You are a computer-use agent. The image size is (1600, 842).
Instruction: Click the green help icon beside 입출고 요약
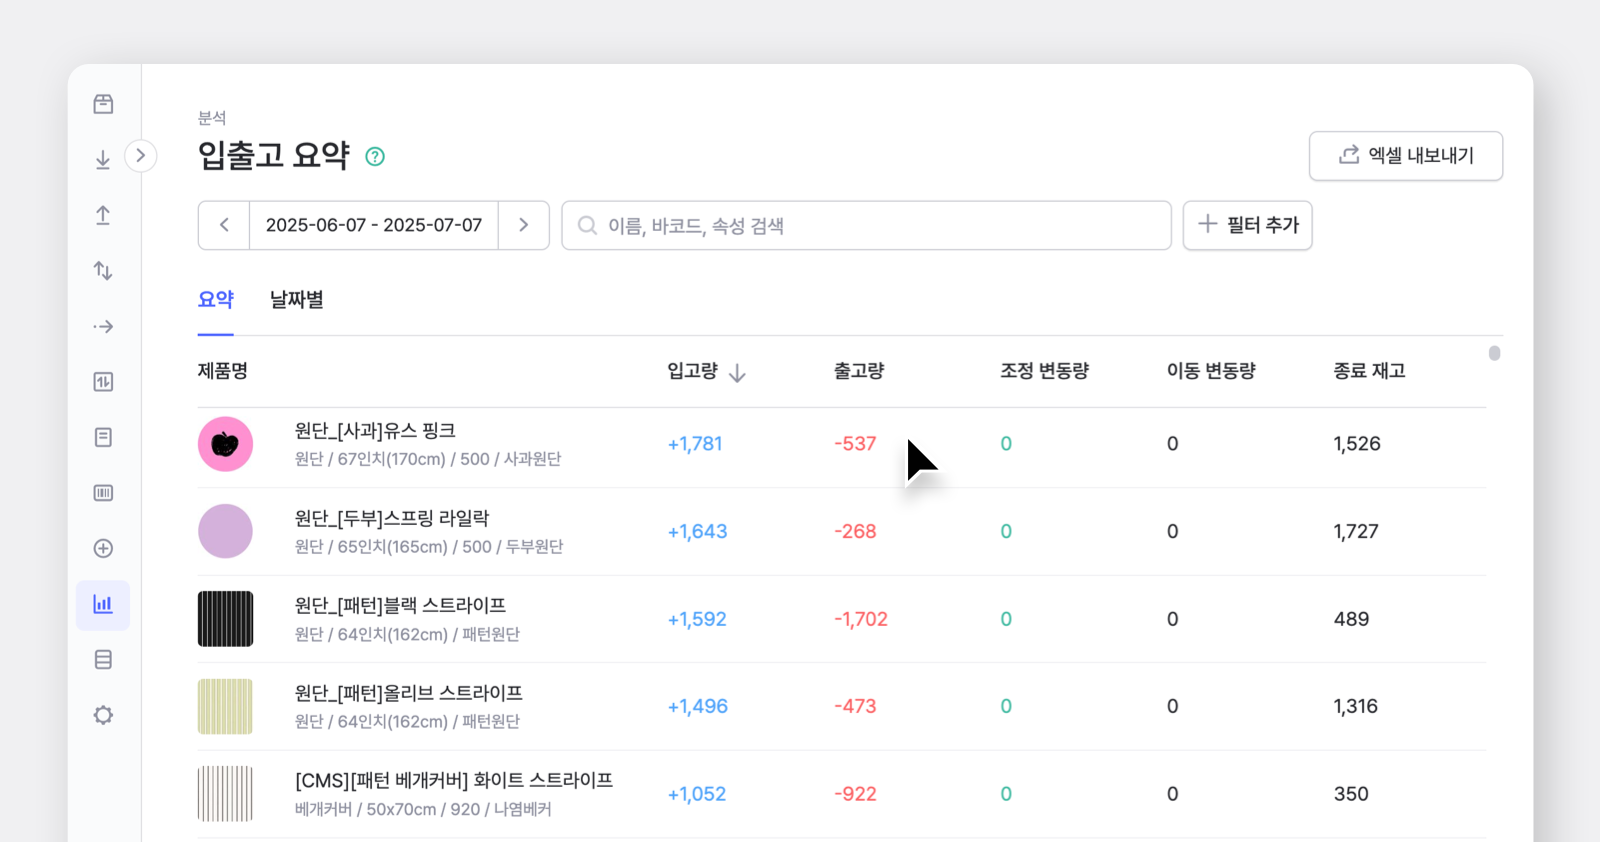pos(375,156)
